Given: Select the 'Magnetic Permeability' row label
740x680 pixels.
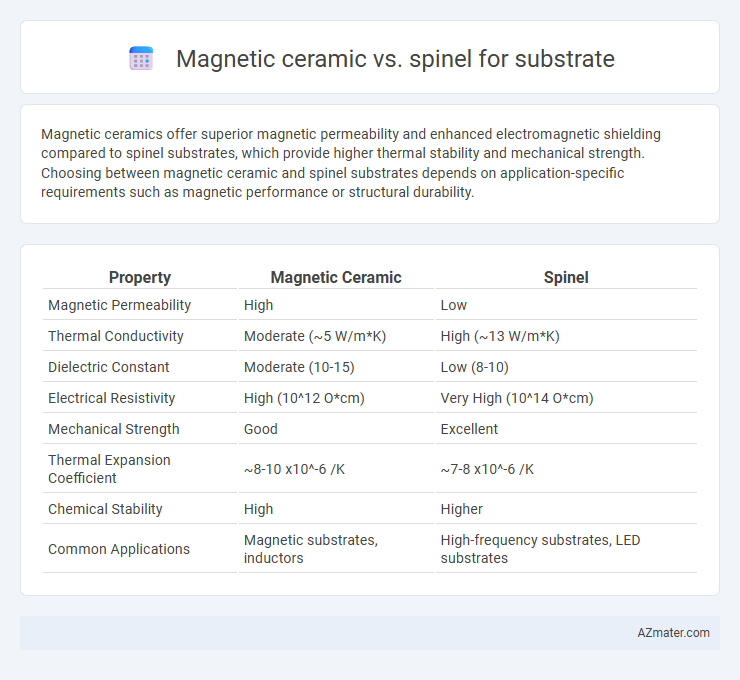Looking at the screenshot, I should tap(119, 305).
